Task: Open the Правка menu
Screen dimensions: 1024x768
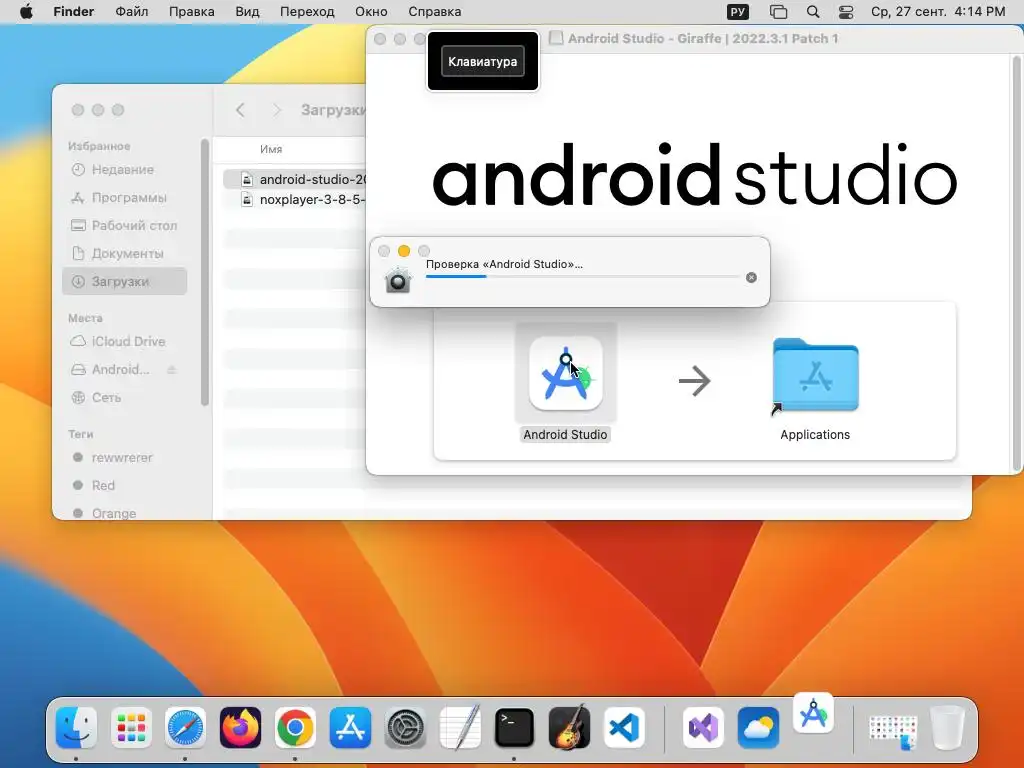Action: click(191, 12)
